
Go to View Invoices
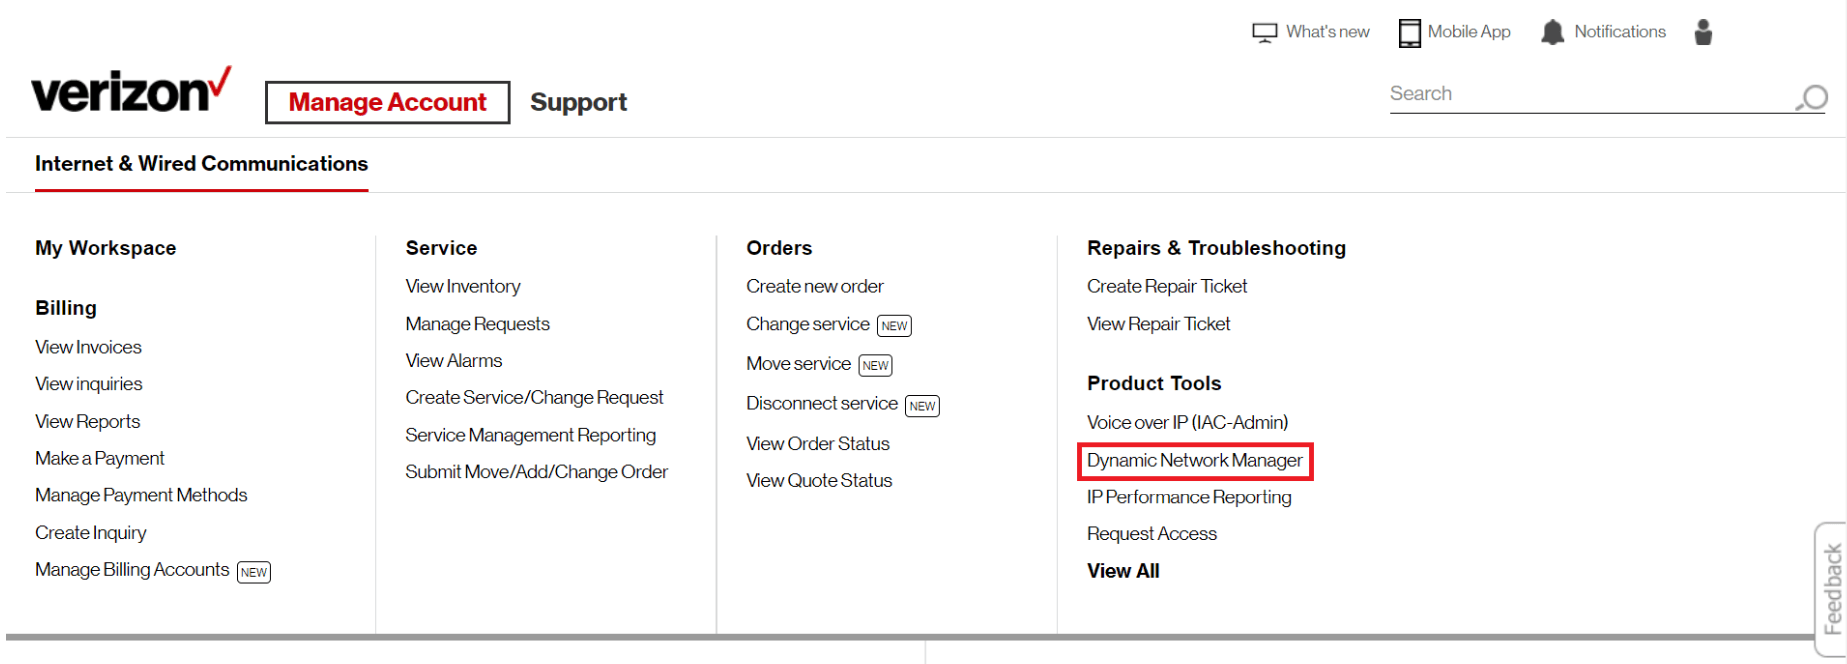(x=88, y=347)
